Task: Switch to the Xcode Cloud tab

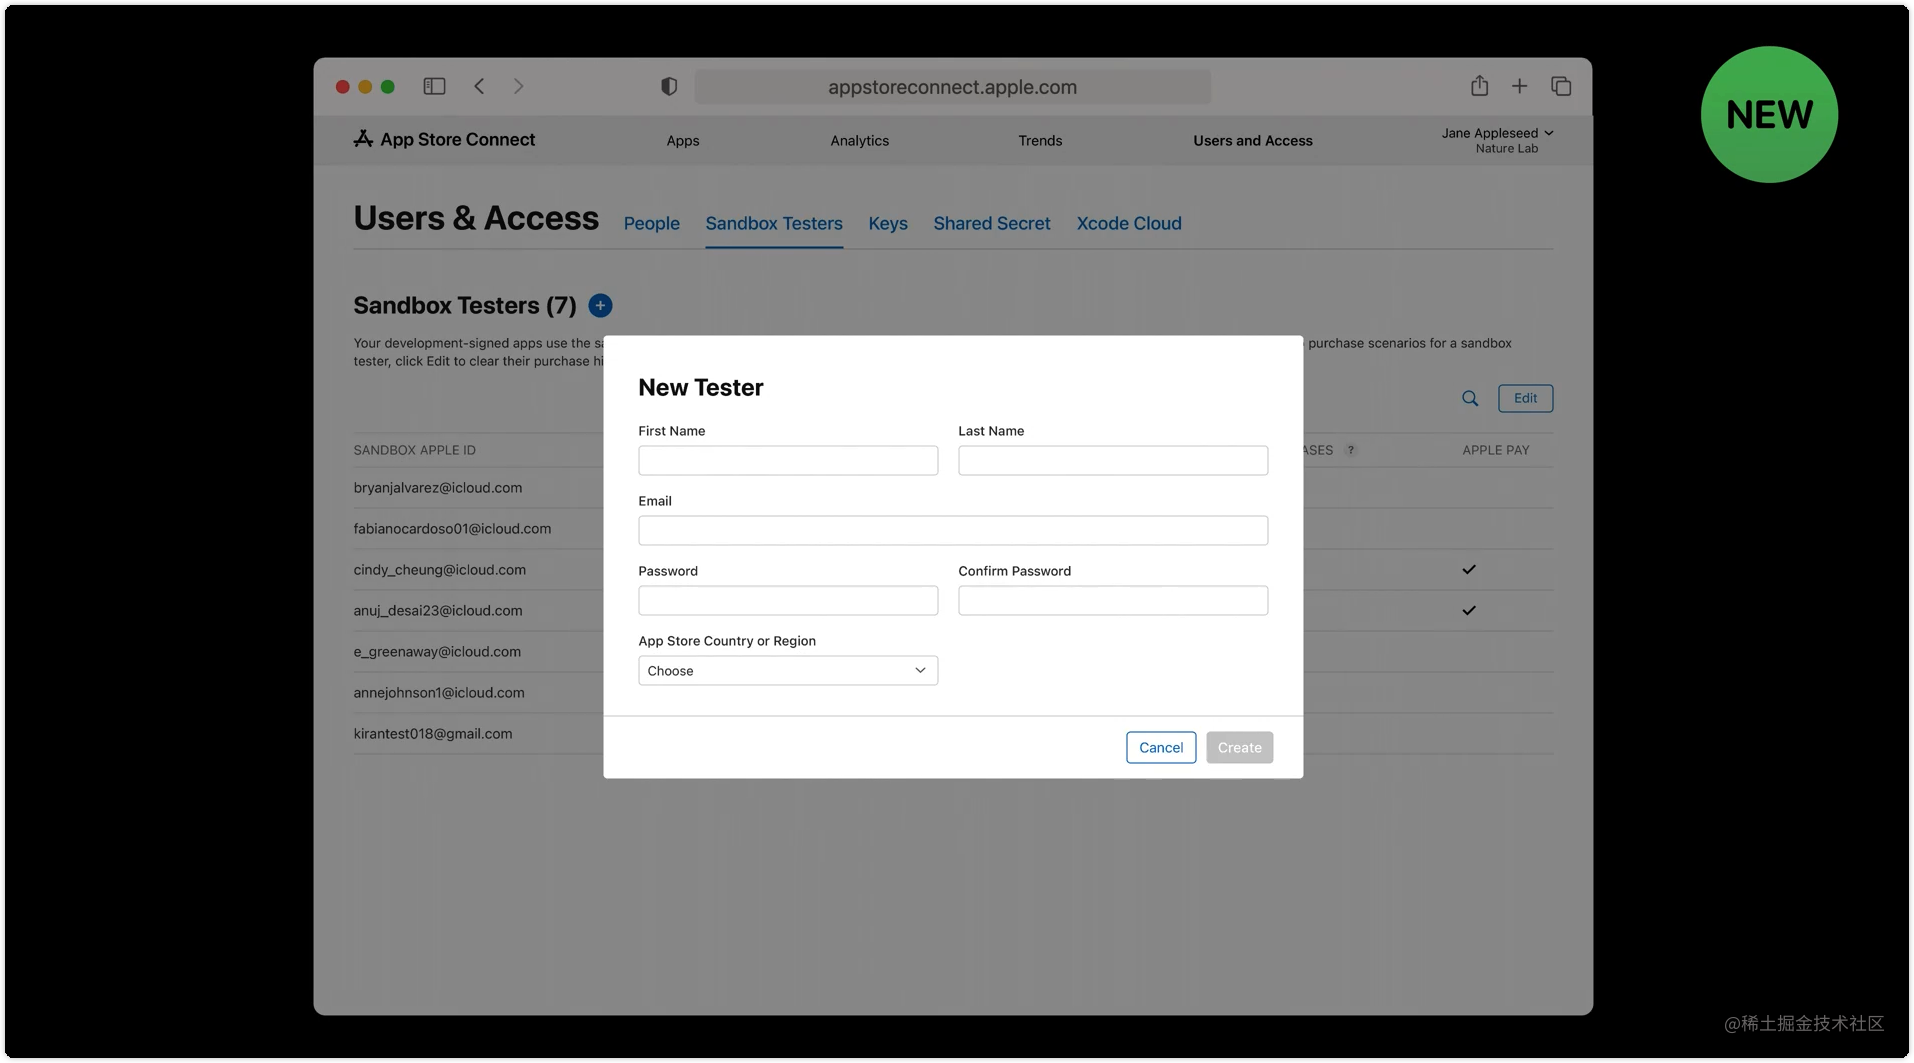Action: (1129, 223)
